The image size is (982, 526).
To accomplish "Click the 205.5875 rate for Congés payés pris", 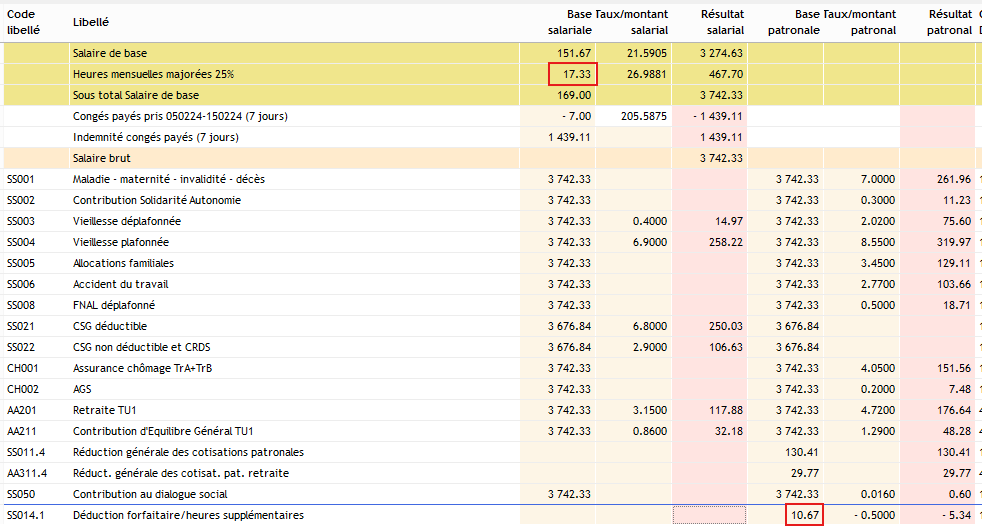I will pyautogui.click(x=644, y=116).
